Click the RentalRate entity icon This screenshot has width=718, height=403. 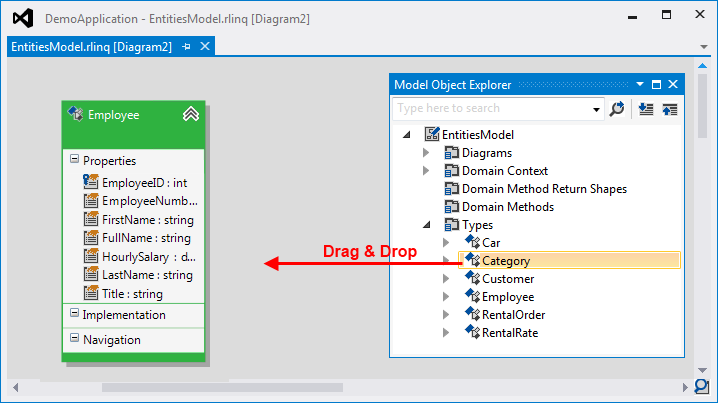[472, 332]
